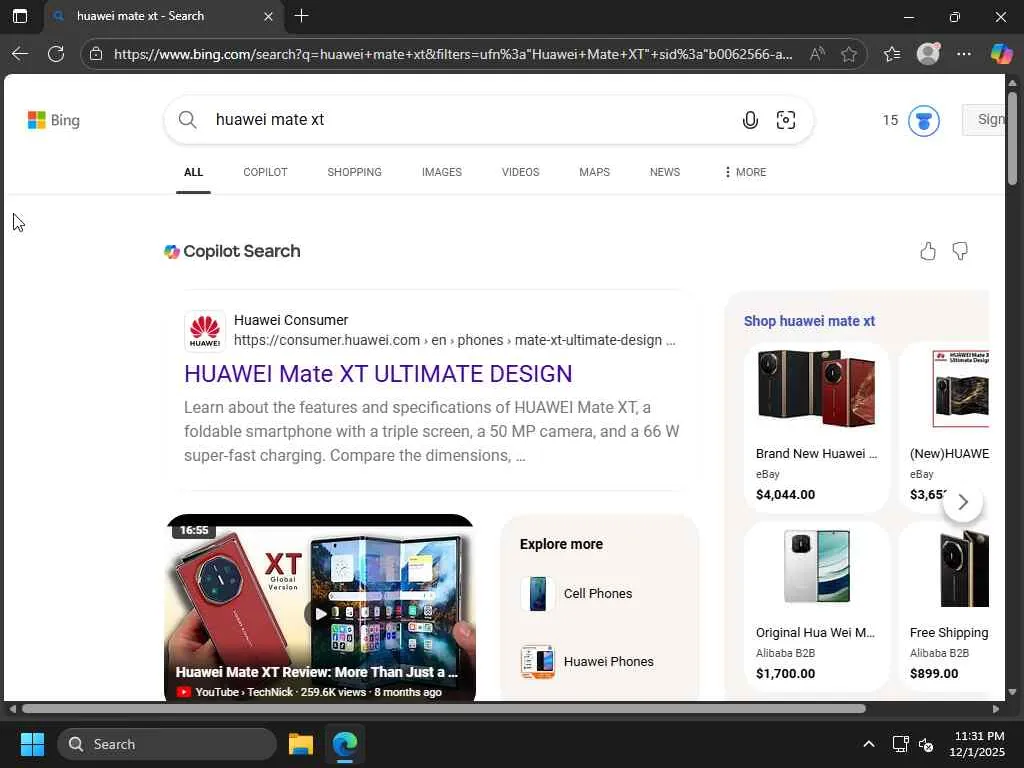Reload the page with refresh icon
The width and height of the screenshot is (1024, 768).
tap(56, 54)
